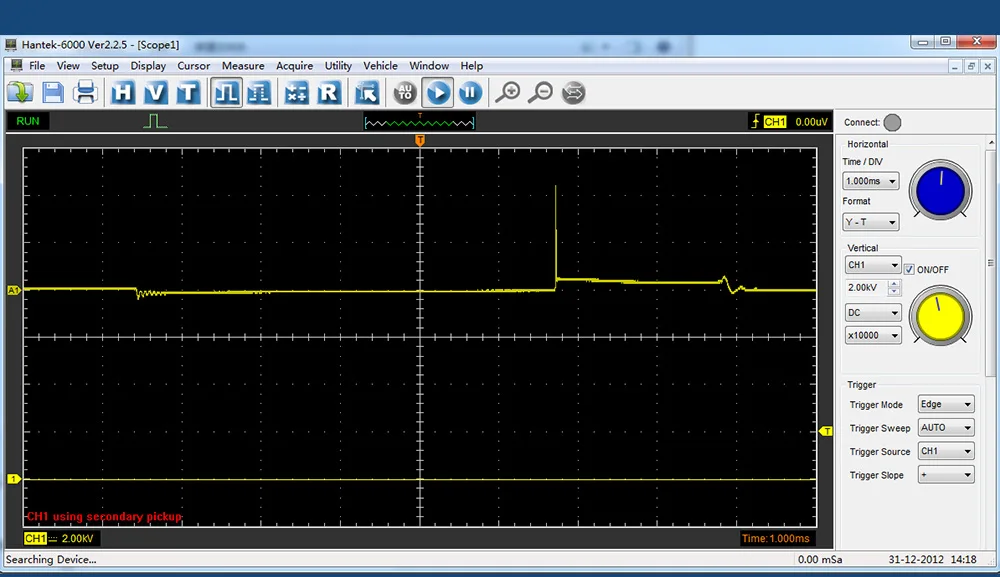Image resolution: width=1000 pixels, height=577 pixels.
Task: Click the zoom in magnifier icon
Action: tap(508, 93)
